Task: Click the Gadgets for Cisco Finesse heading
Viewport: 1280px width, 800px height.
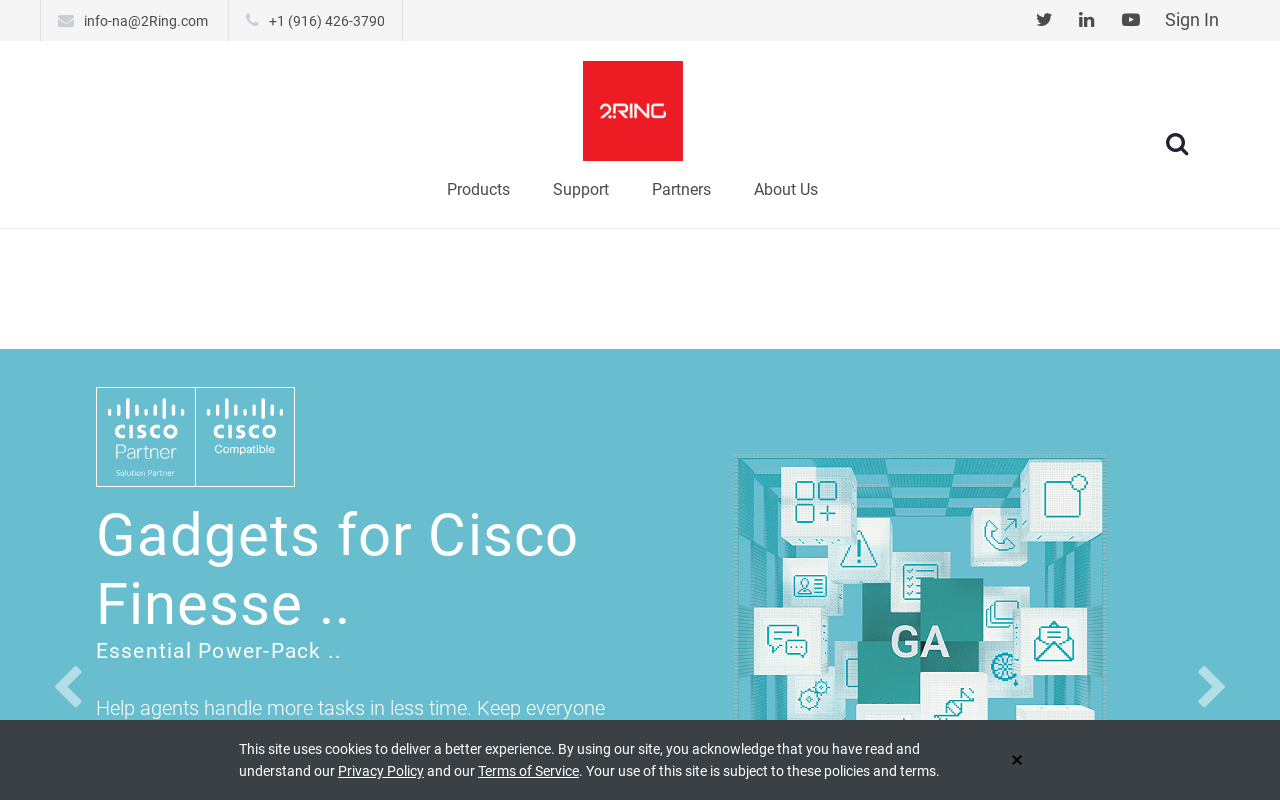Action: (x=338, y=570)
